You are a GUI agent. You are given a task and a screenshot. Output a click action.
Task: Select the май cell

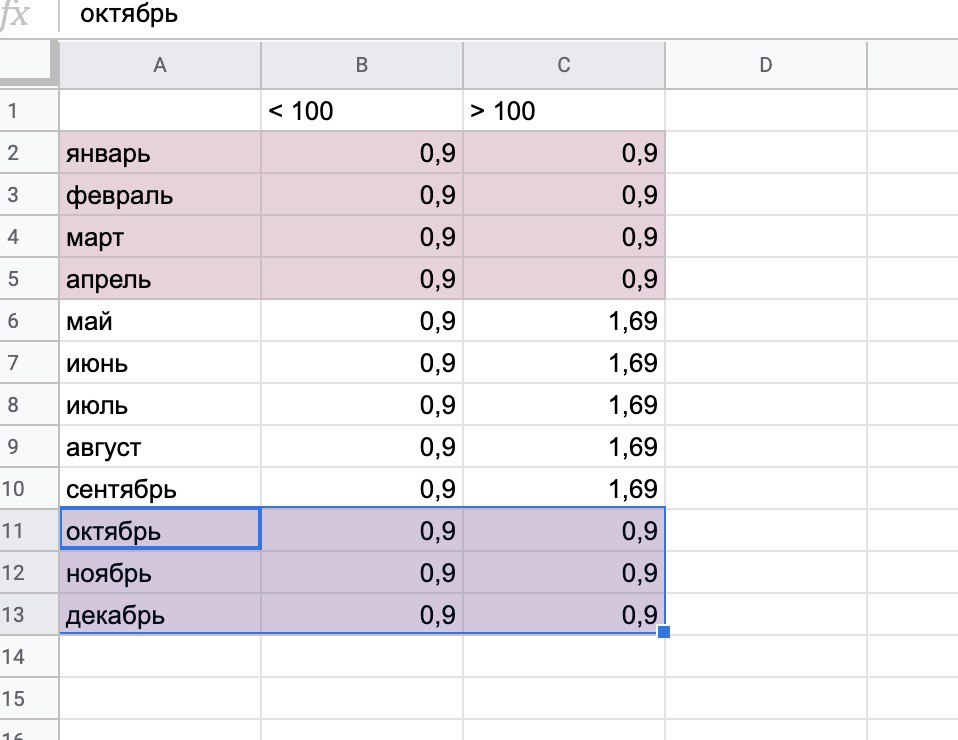tap(160, 322)
